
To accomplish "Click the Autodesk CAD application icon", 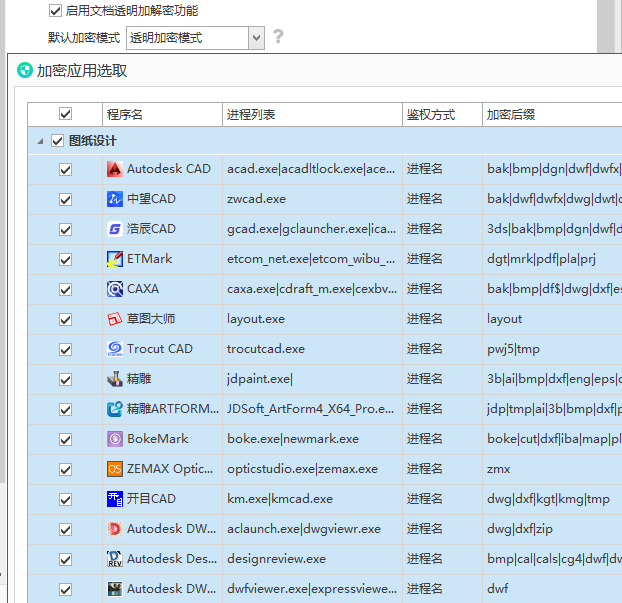I will tap(115, 169).
